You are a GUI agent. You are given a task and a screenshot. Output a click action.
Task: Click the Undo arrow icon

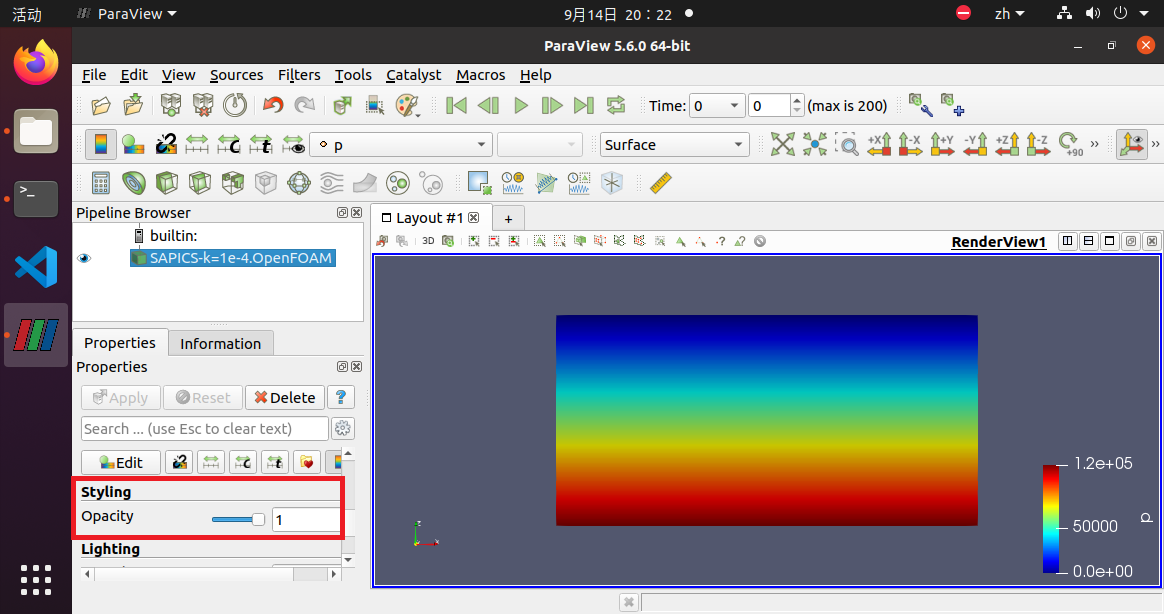point(272,105)
